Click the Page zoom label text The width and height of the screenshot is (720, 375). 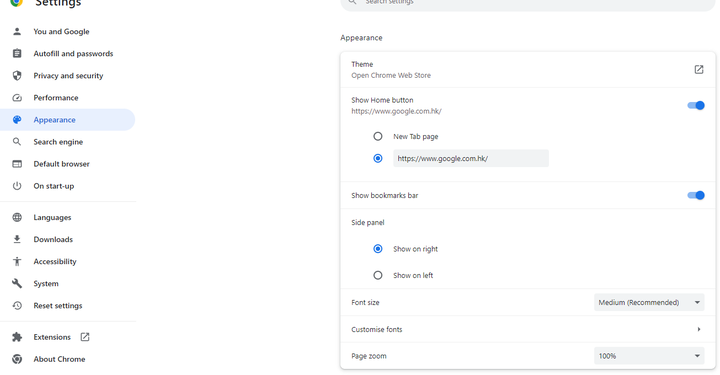[368, 356]
